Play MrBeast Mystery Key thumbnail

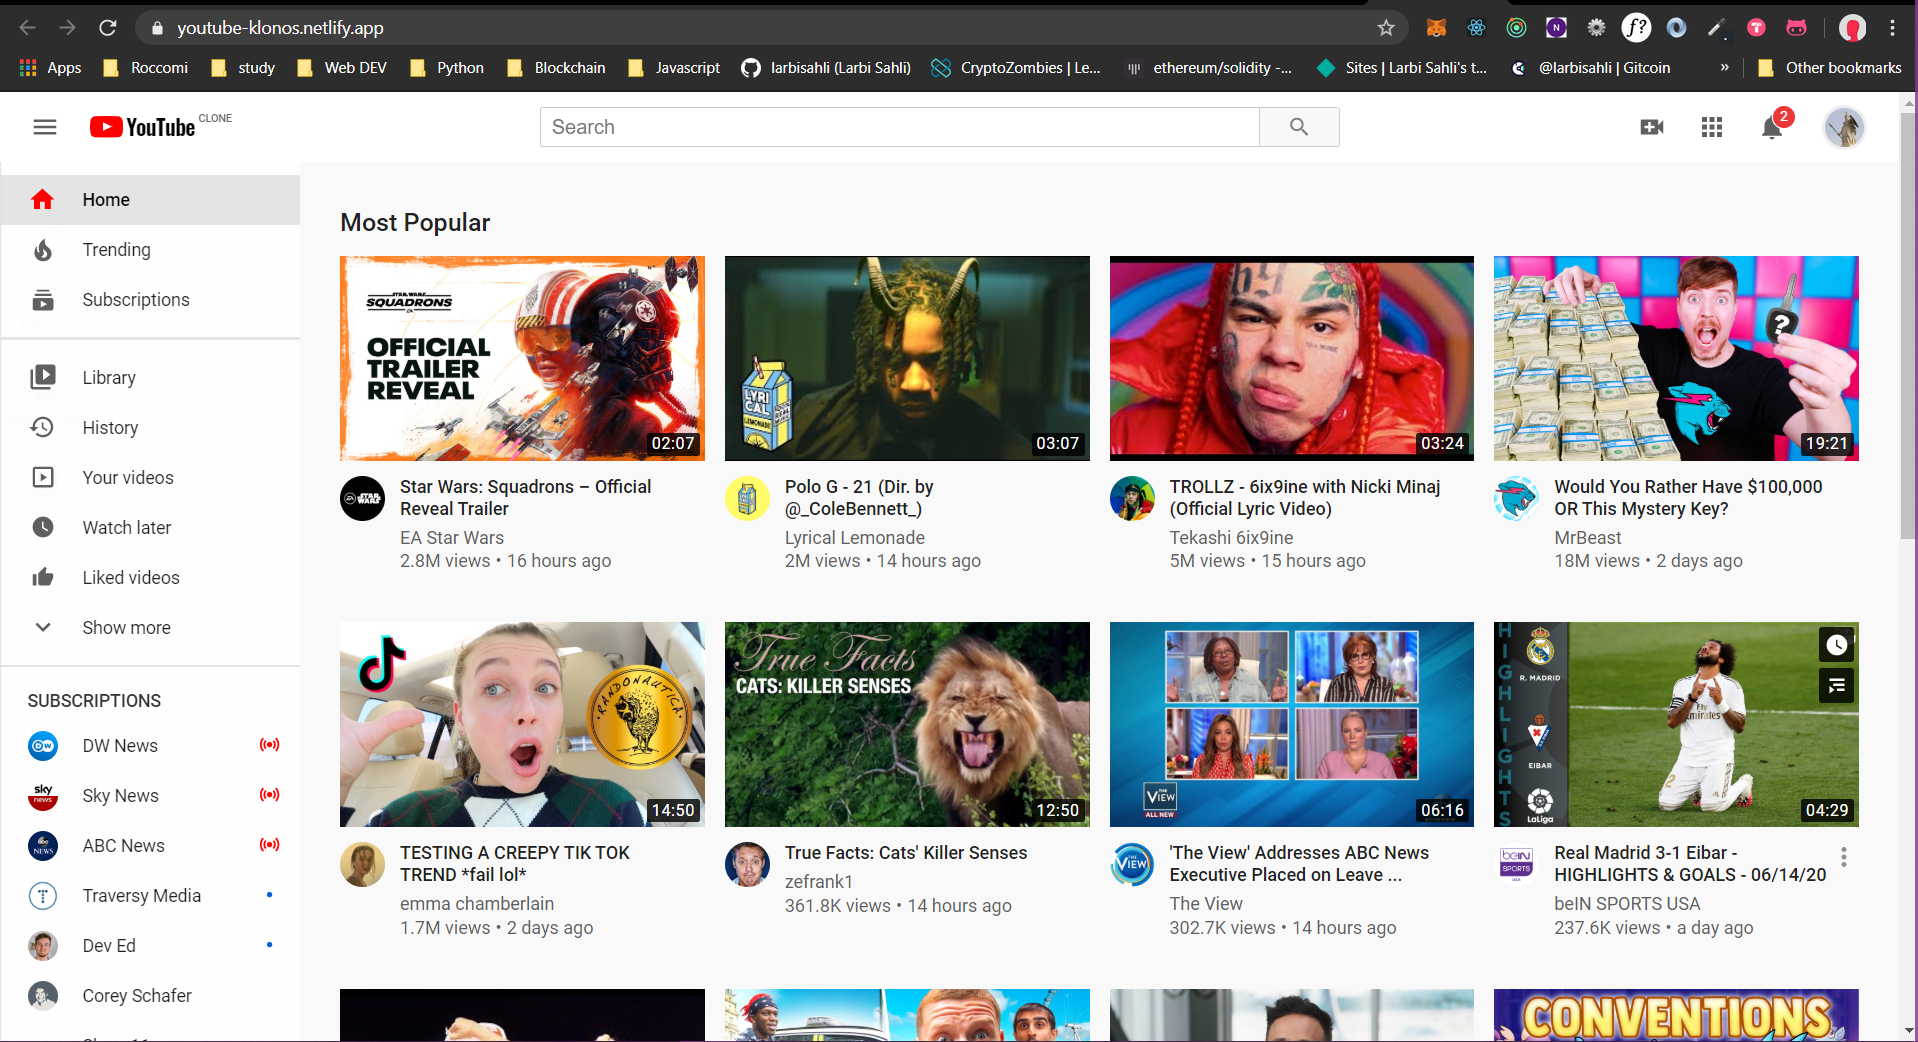tap(1676, 358)
